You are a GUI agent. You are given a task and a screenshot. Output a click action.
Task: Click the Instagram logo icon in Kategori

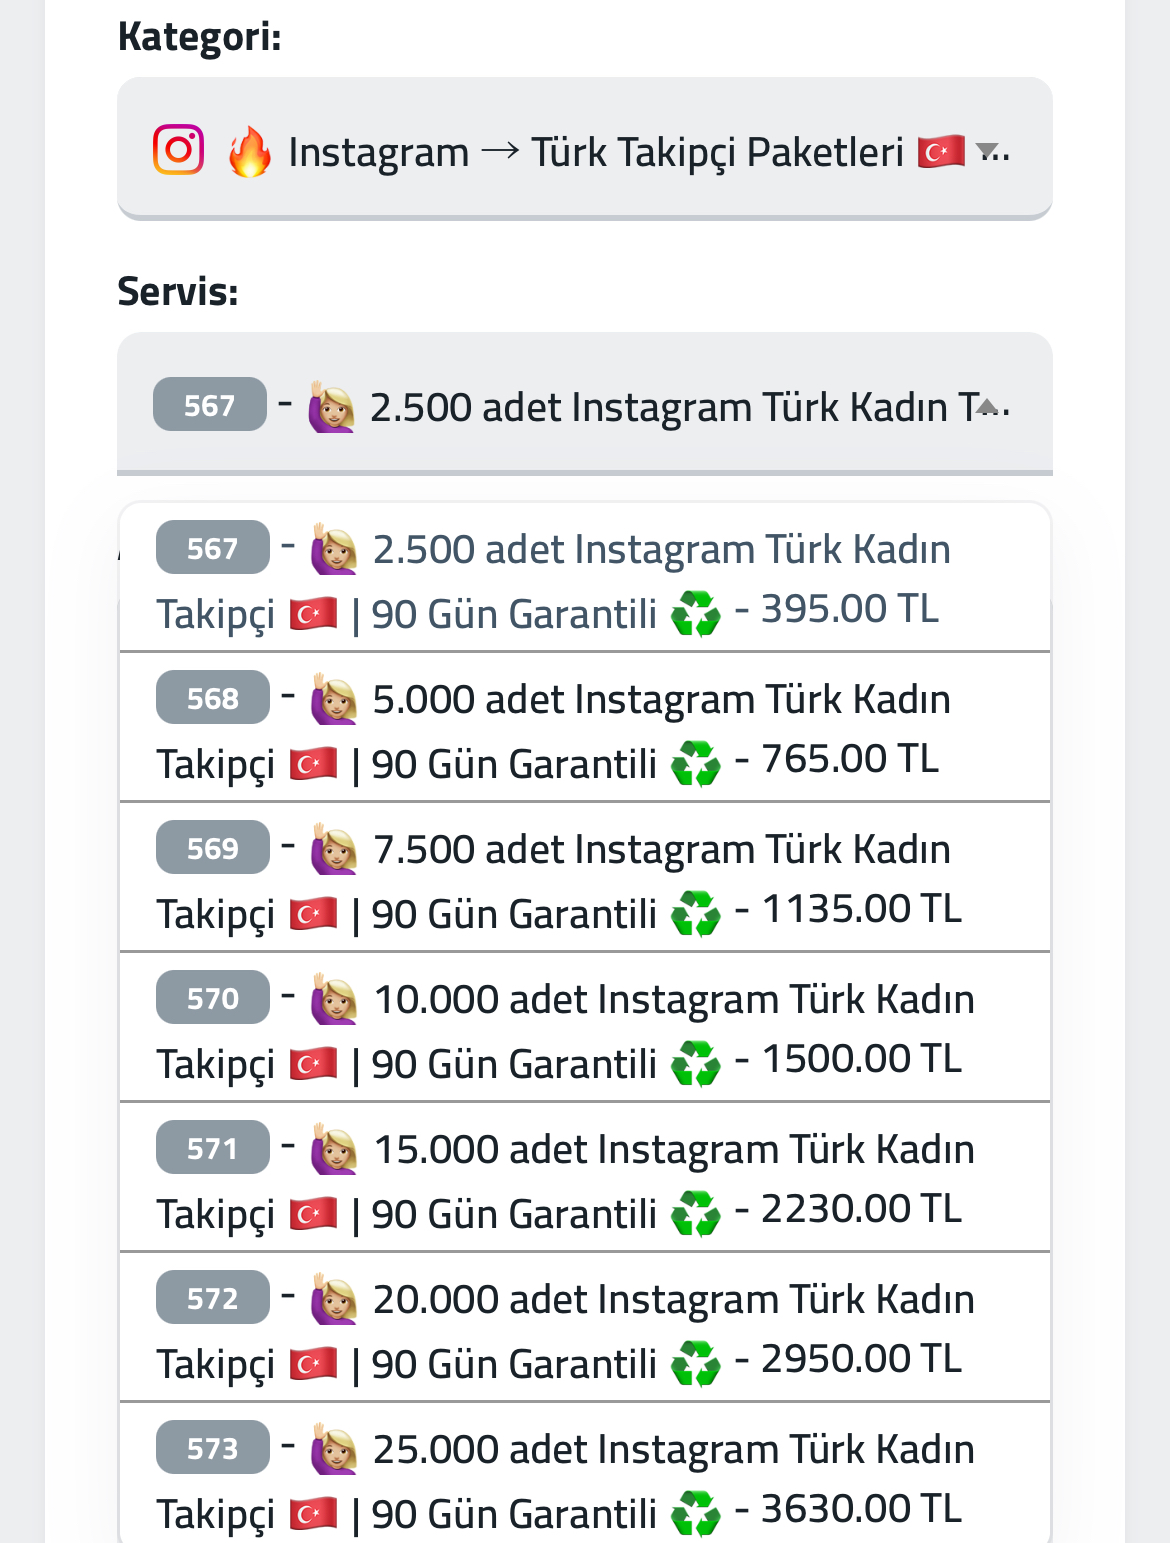tap(178, 150)
